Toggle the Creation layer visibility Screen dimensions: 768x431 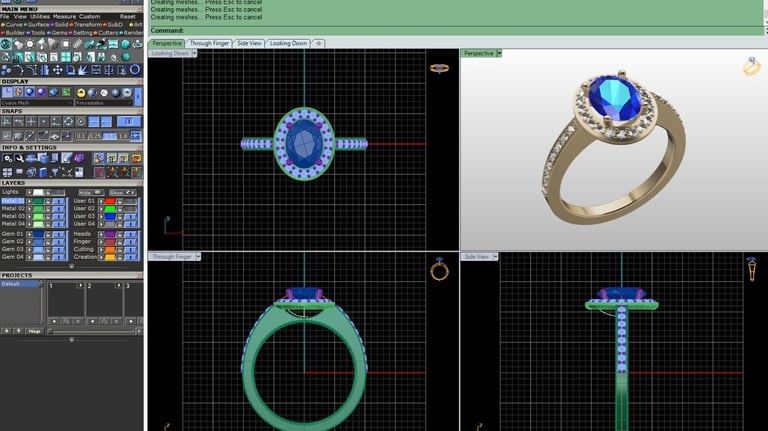[130, 257]
